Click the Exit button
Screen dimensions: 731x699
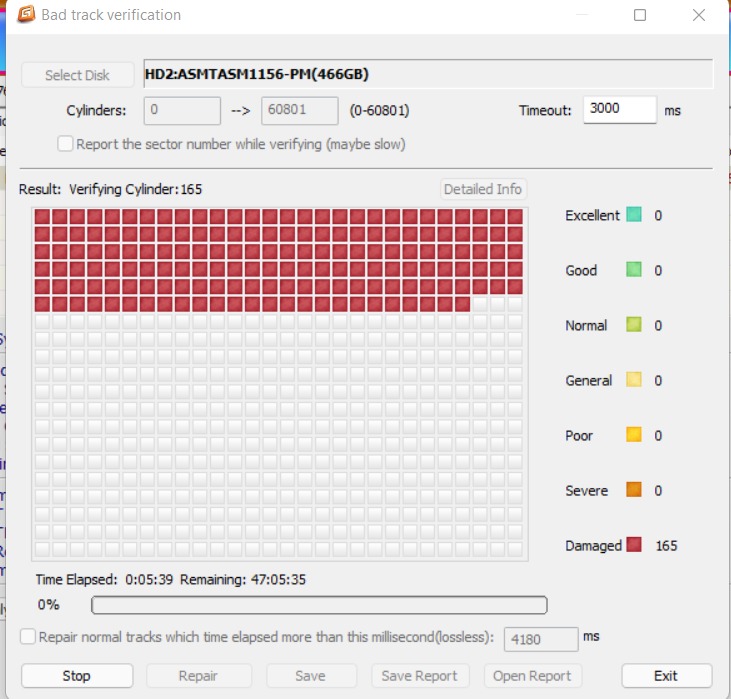tap(666, 676)
